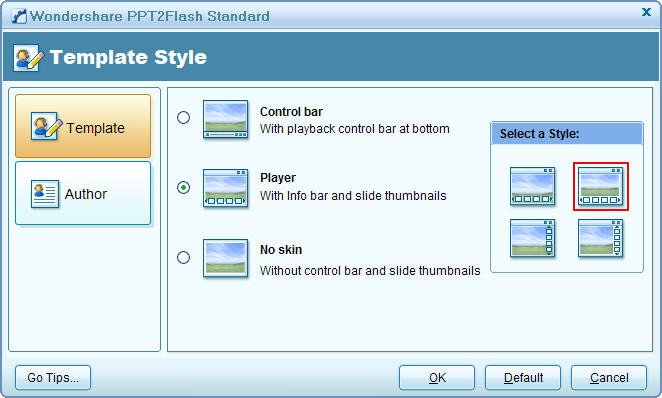Click the 'Player' label text

[278, 178]
